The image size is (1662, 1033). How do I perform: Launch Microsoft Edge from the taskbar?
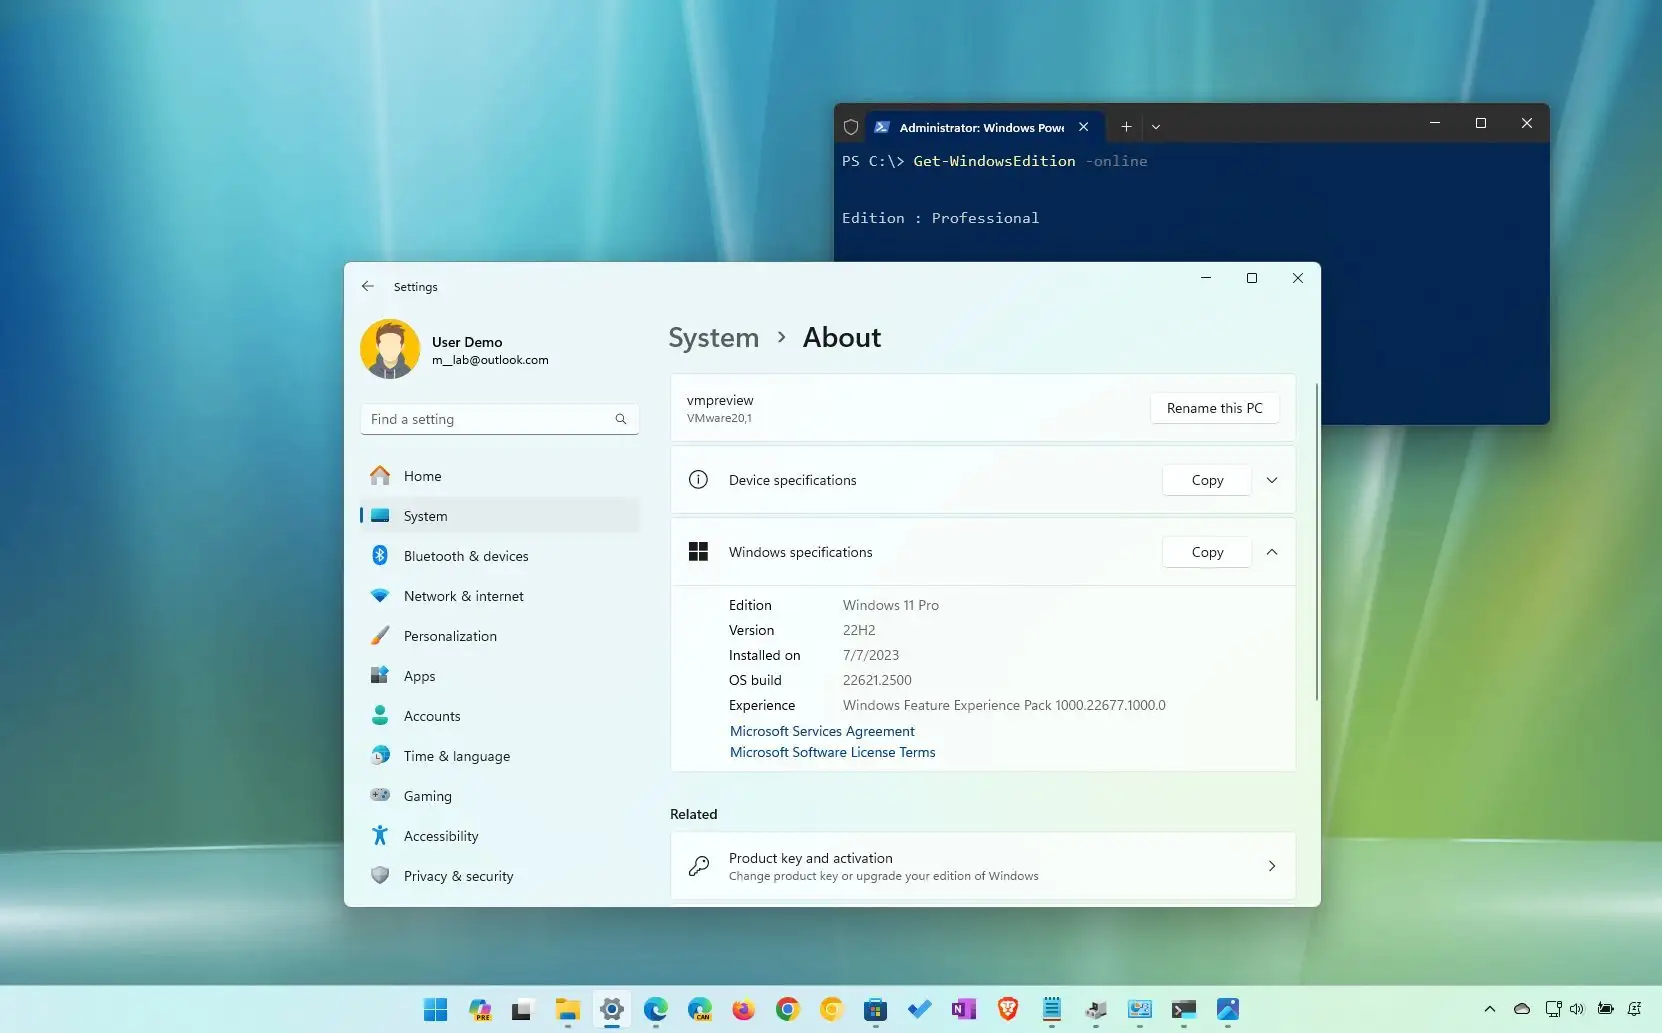coord(655,1010)
